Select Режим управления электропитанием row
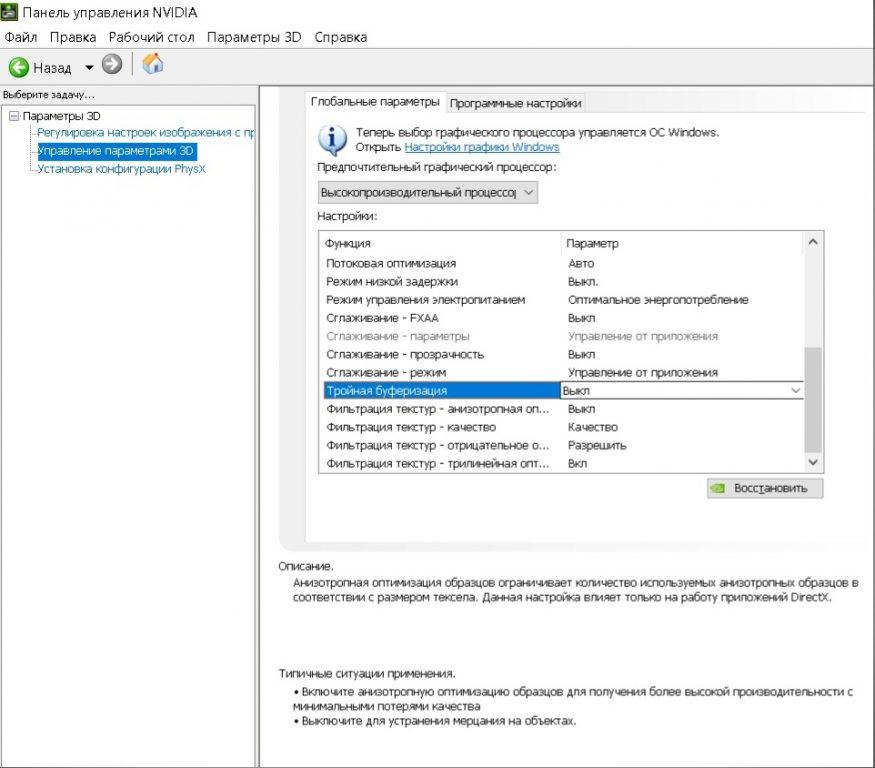The width and height of the screenshot is (875, 768). [x=564, y=300]
